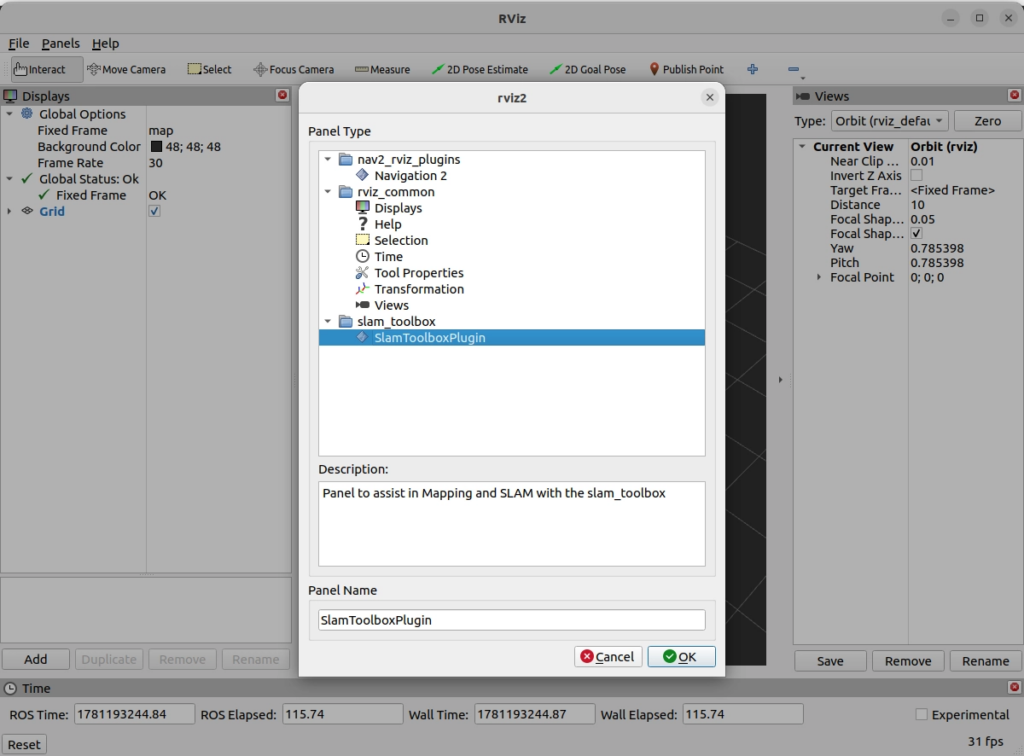Click the right-side panel collapse arrow
Image resolution: width=1024 pixels, height=756 pixels.
click(780, 379)
